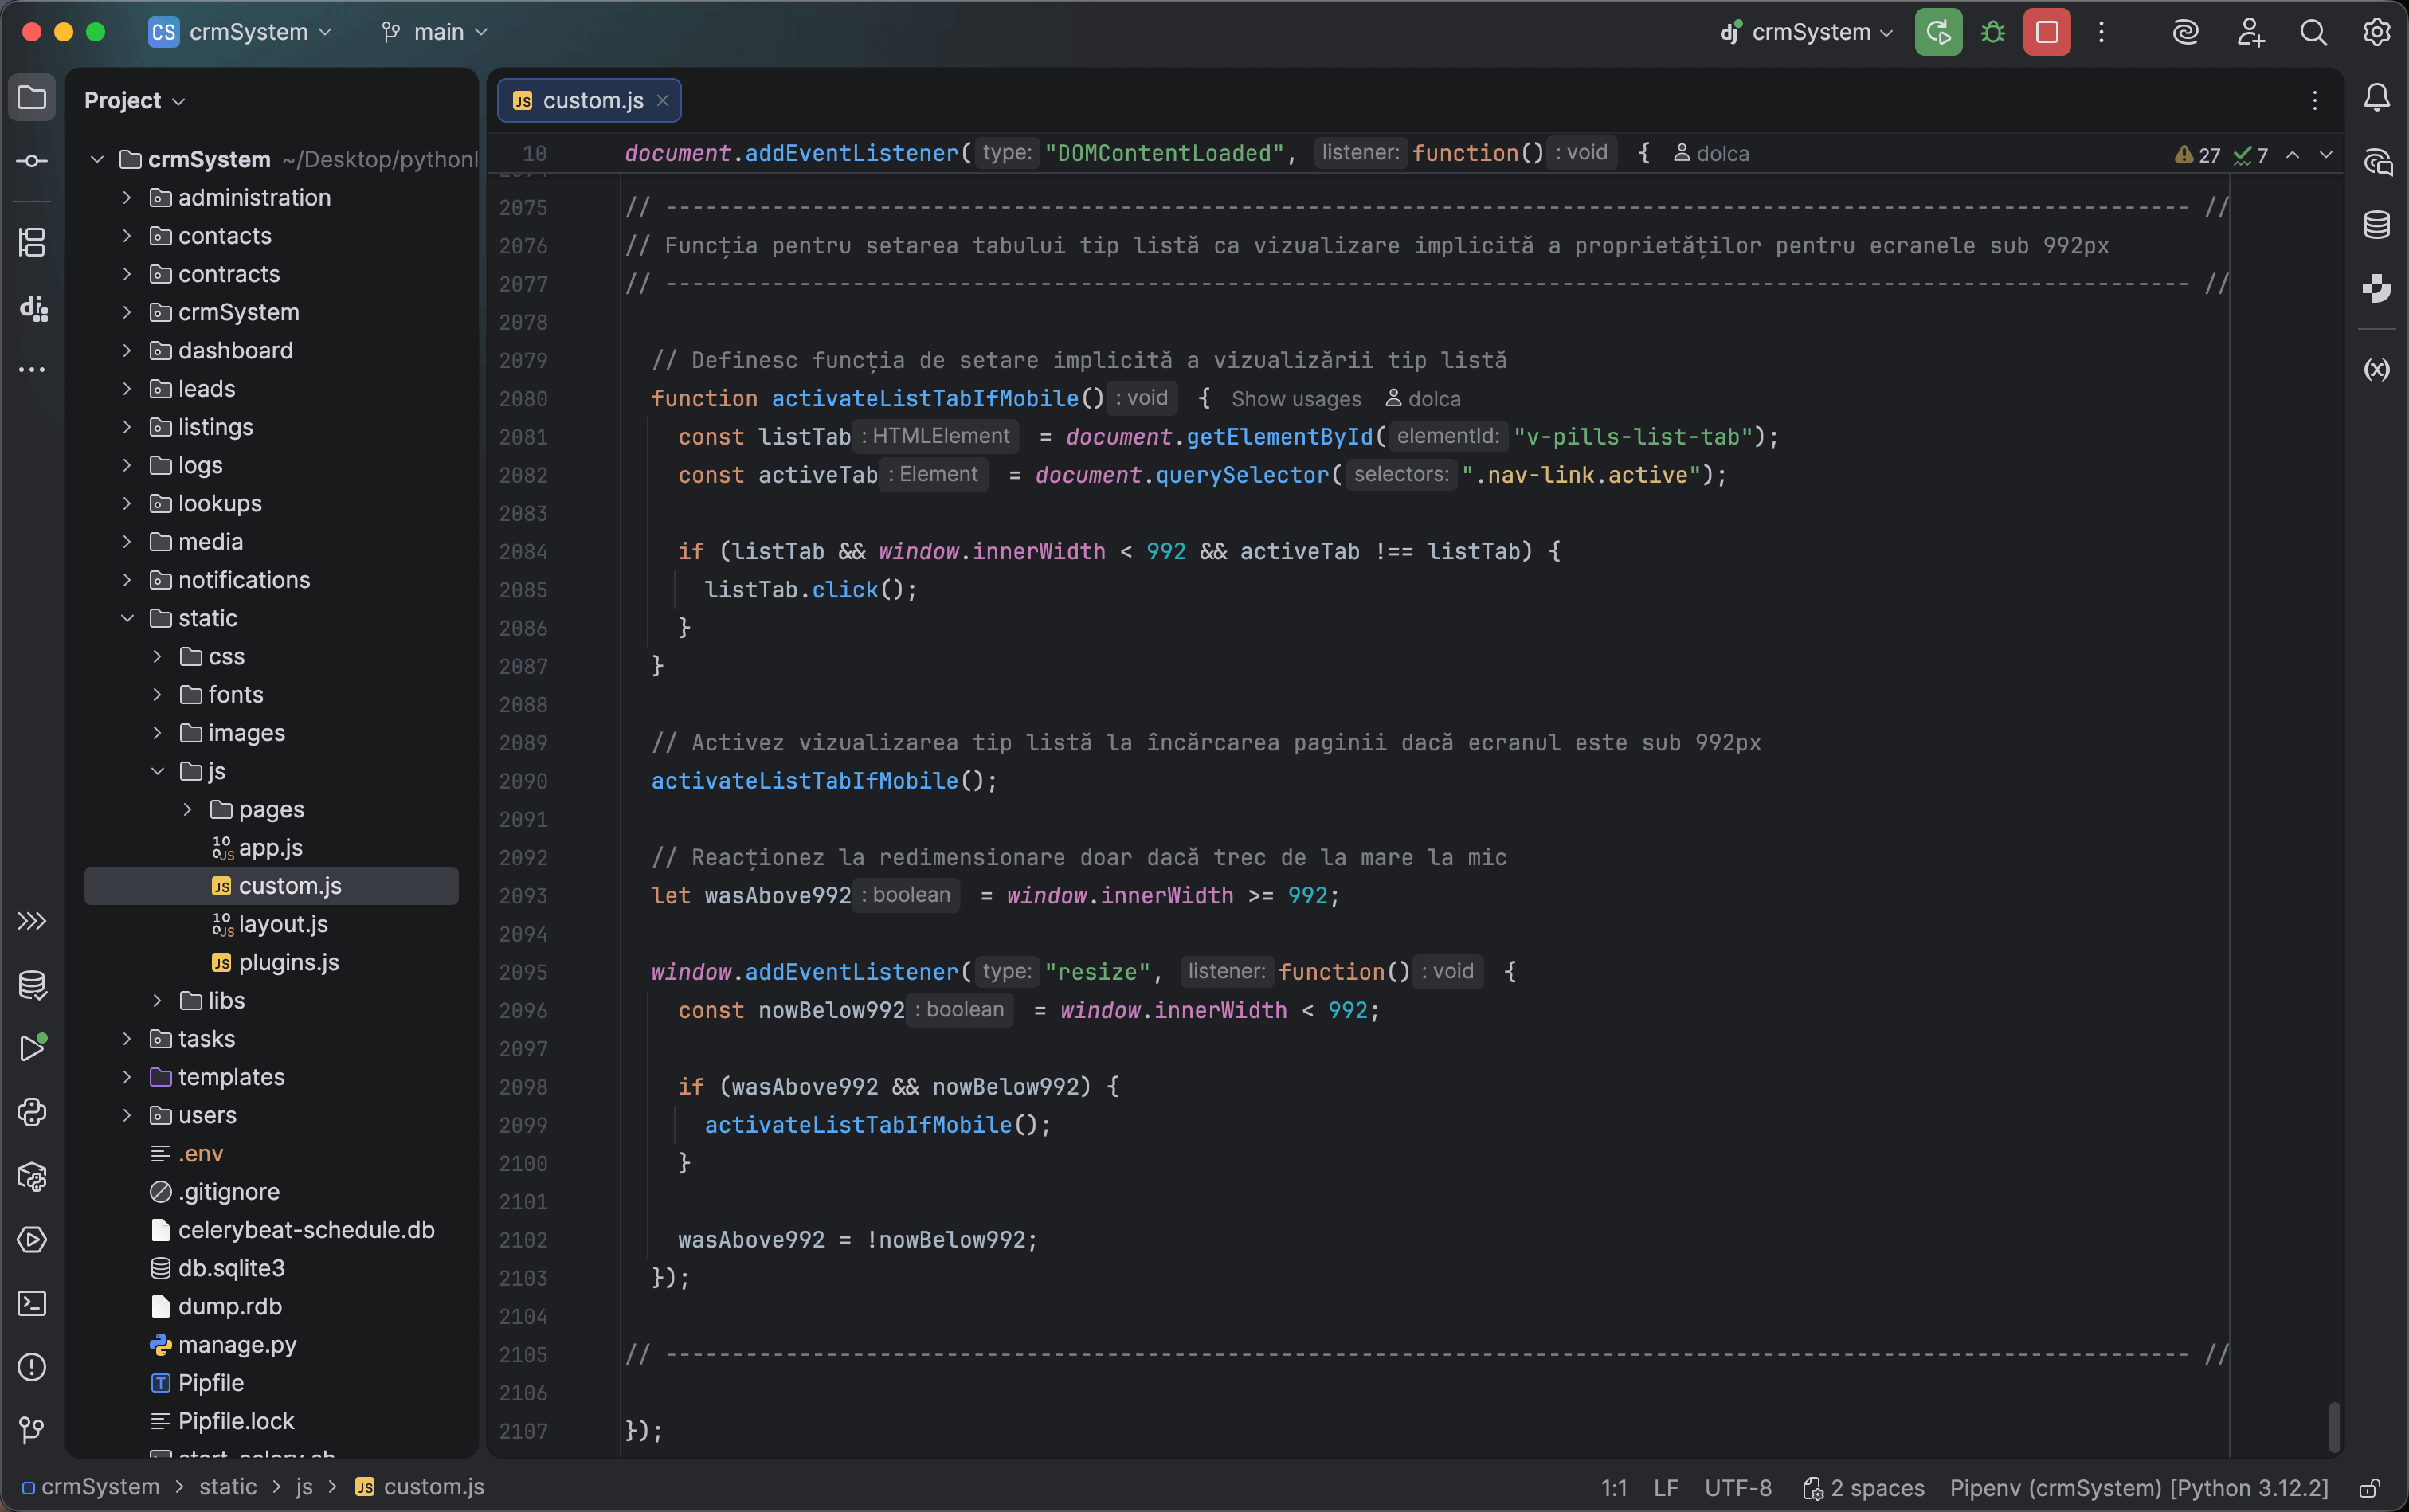
Task: Click the Show usages link above activateListTabIfMobile
Action: pyautogui.click(x=1295, y=399)
